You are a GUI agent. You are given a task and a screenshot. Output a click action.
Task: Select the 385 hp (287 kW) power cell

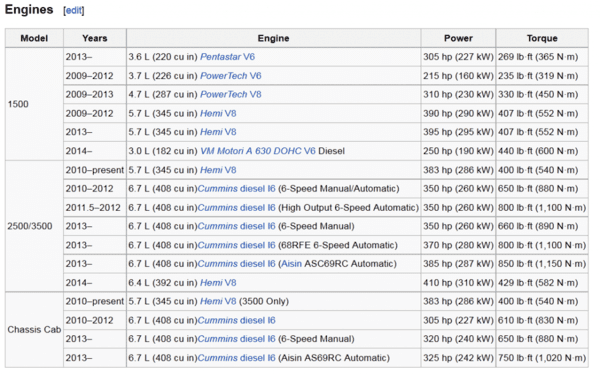tap(458, 264)
